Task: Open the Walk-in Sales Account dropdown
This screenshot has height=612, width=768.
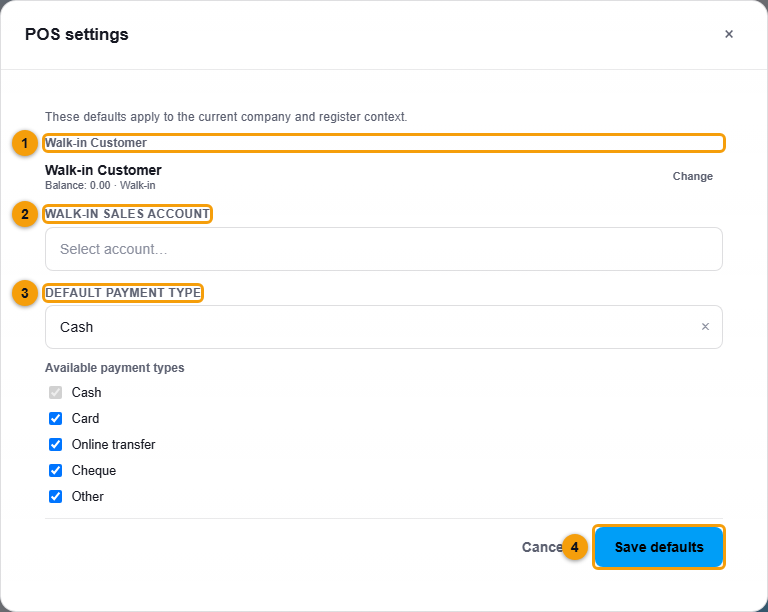Action: [384, 249]
